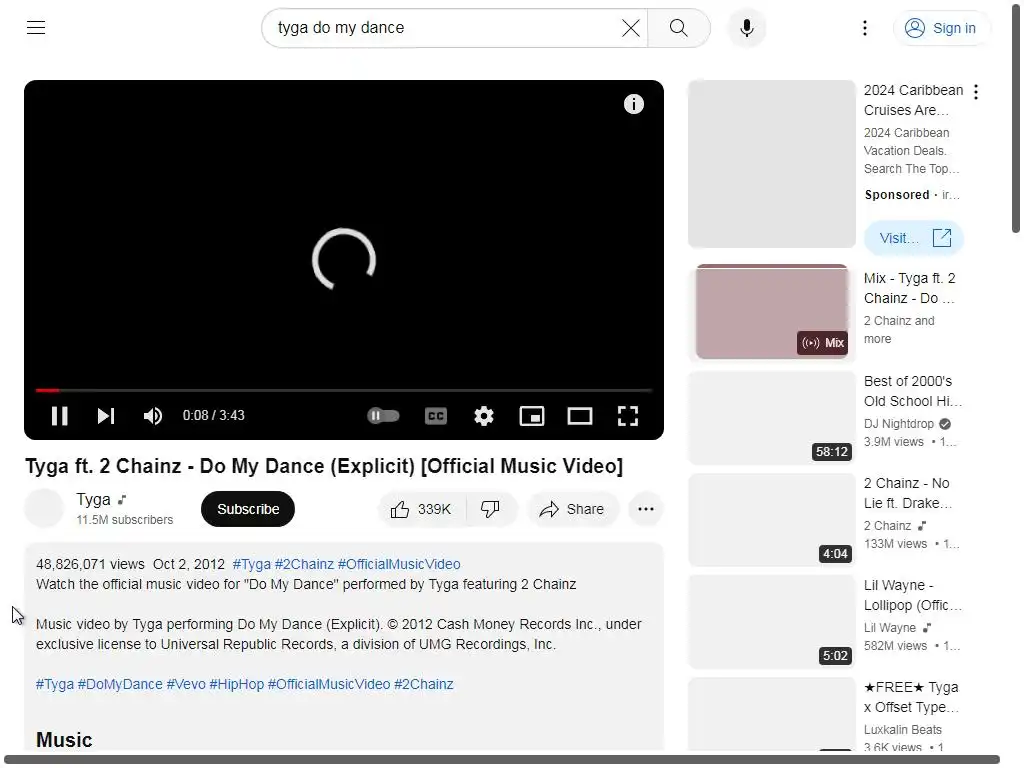Open the #Vevo hashtag

pos(186,684)
